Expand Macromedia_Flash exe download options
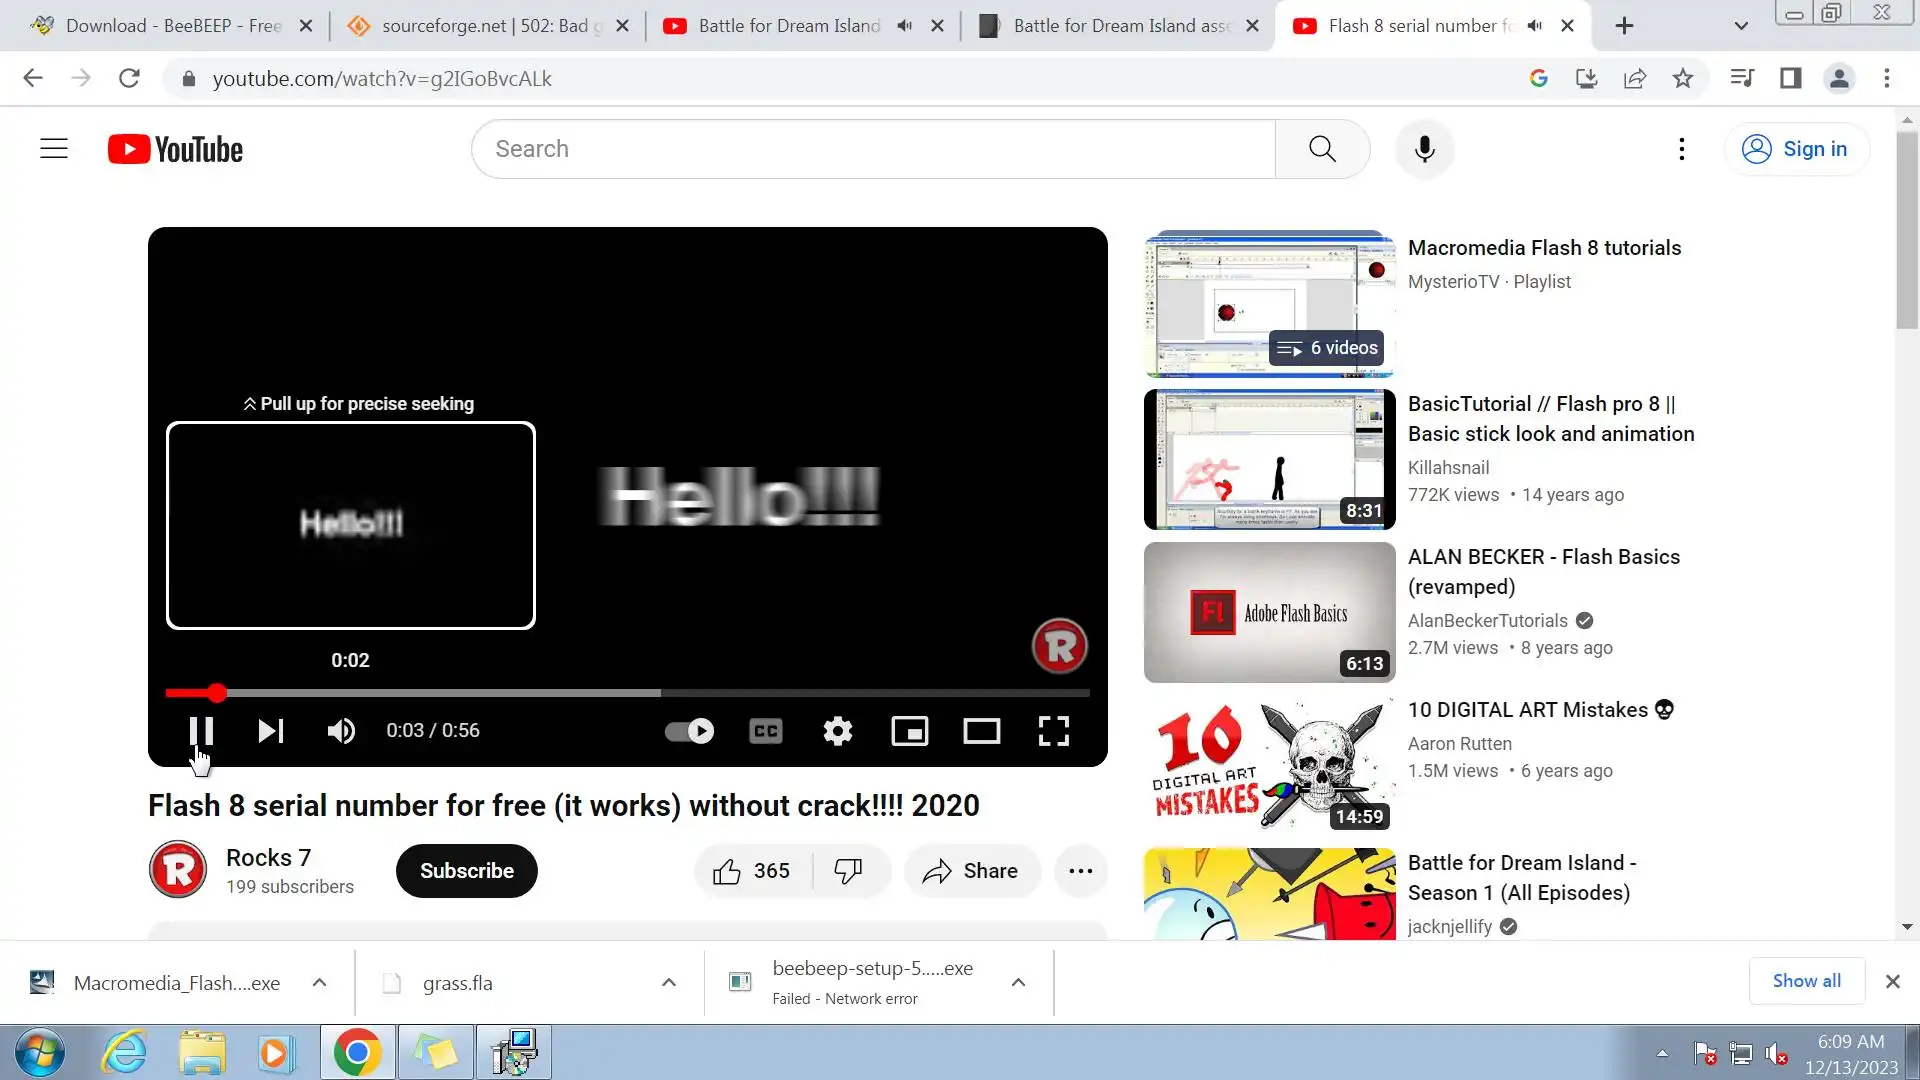Screen dimensions: 1920x1080 click(319, 983)
